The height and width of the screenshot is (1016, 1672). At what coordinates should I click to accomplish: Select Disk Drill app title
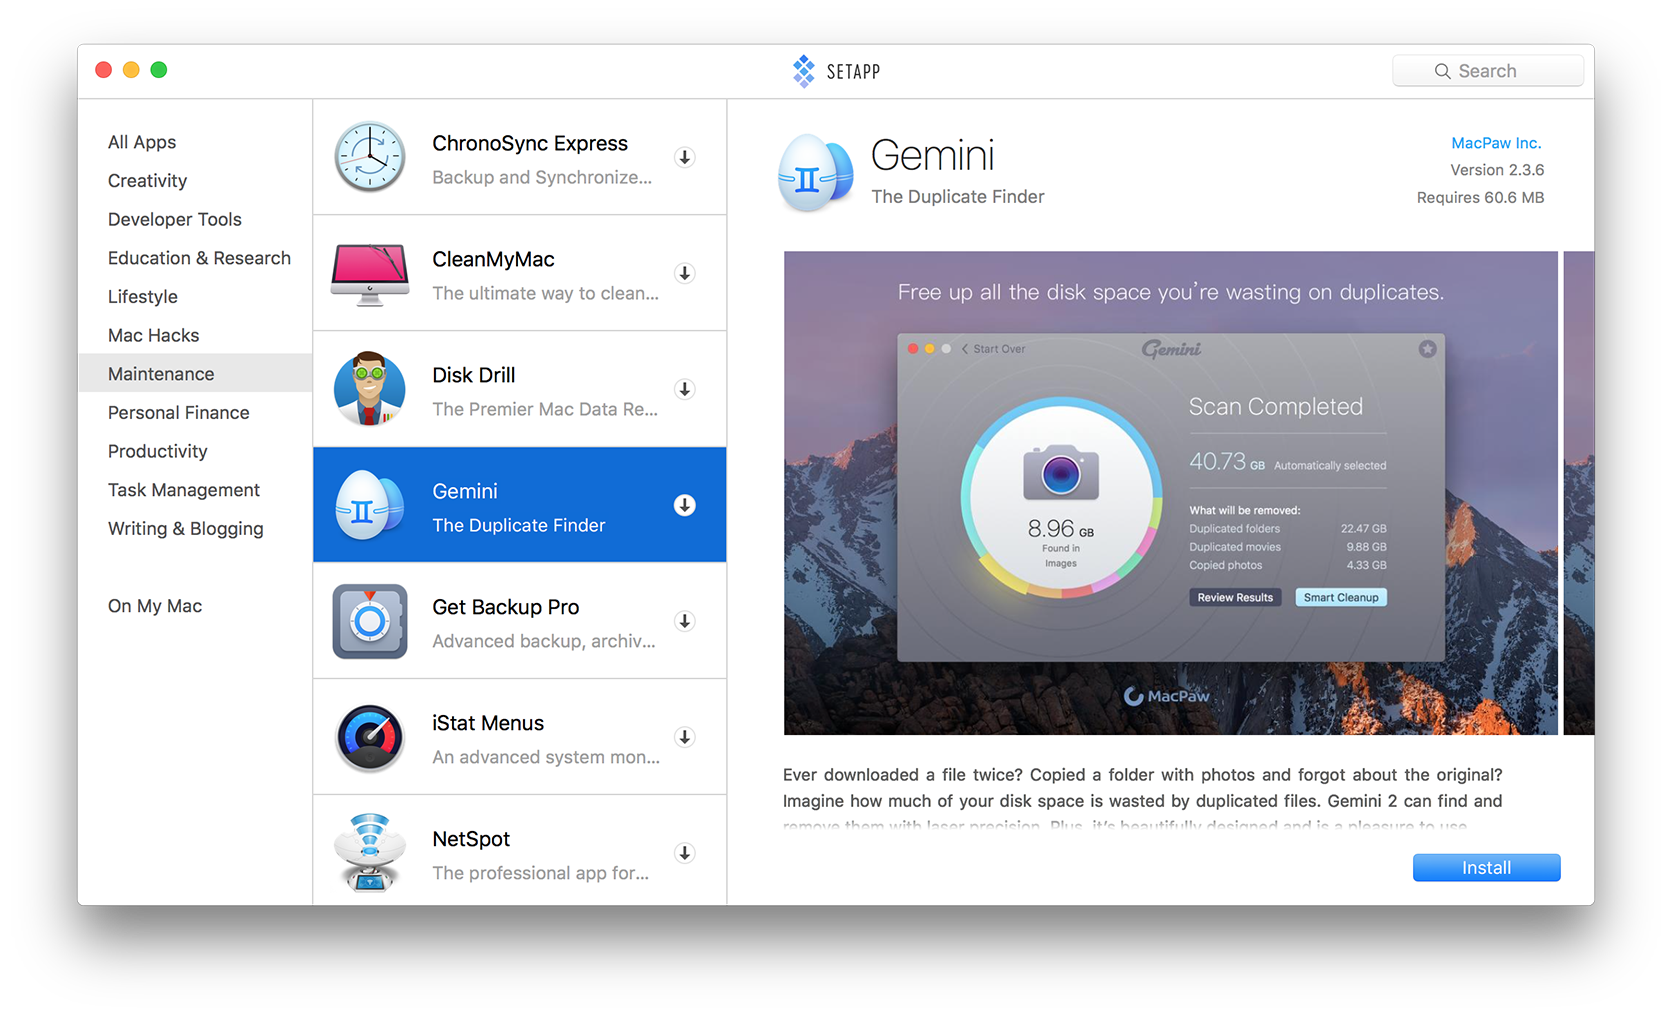(474, 375)
